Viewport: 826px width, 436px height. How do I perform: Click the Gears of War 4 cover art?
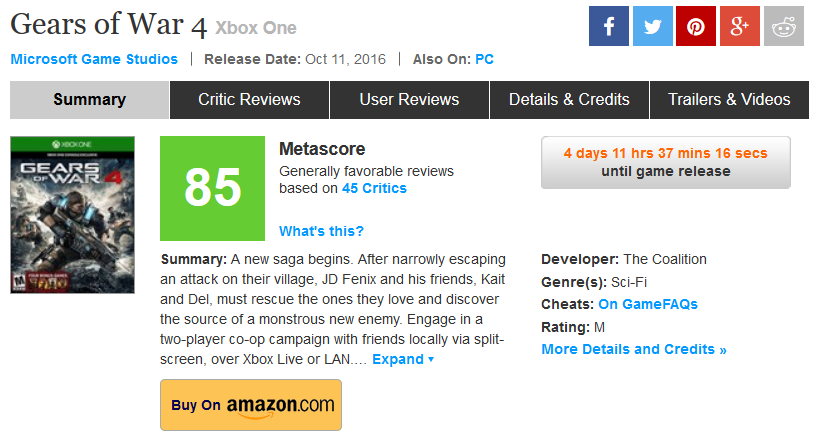point(72,215)
